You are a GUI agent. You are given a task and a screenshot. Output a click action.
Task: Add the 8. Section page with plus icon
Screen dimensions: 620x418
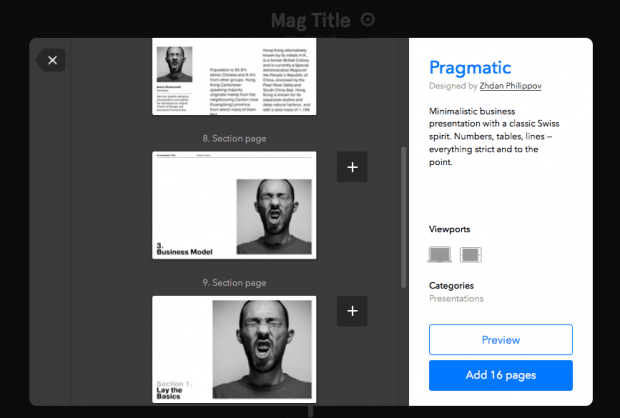pos(352,168)
